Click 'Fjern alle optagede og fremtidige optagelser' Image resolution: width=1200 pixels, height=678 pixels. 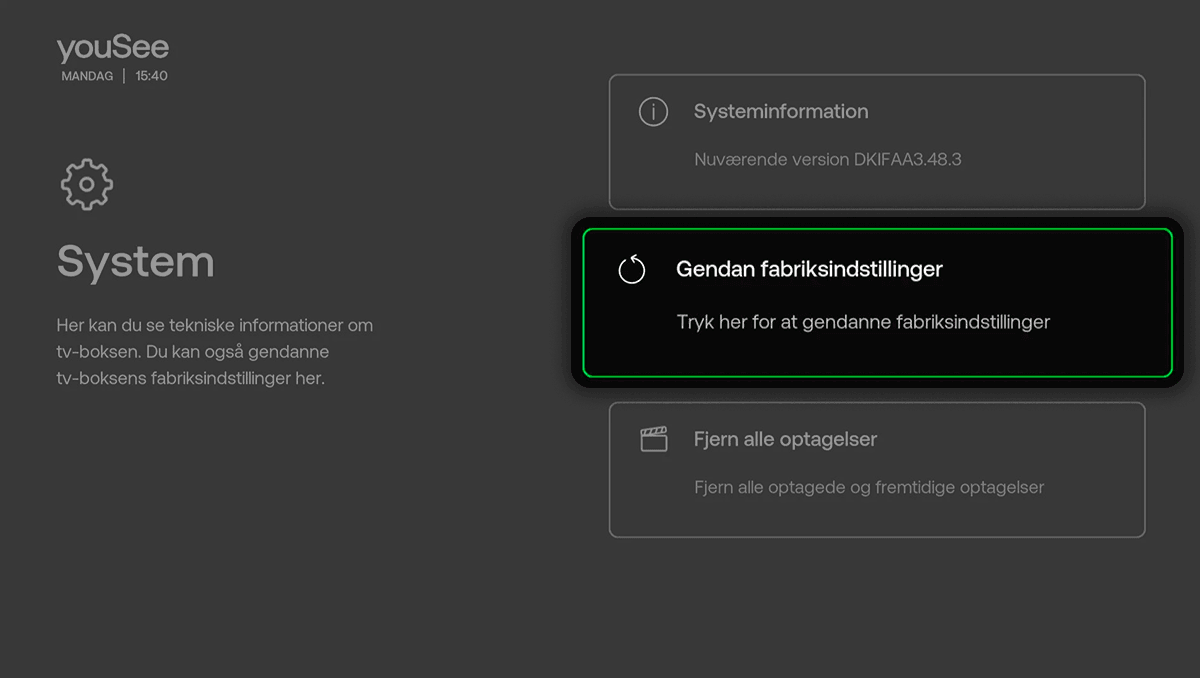point(869,487)
